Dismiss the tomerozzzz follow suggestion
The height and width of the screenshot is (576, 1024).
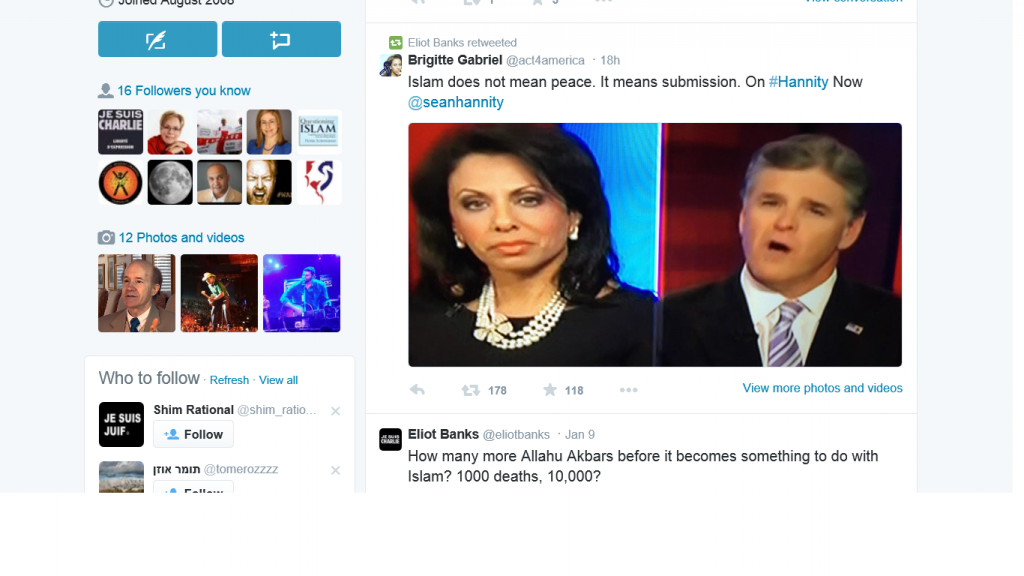point(336,470)
